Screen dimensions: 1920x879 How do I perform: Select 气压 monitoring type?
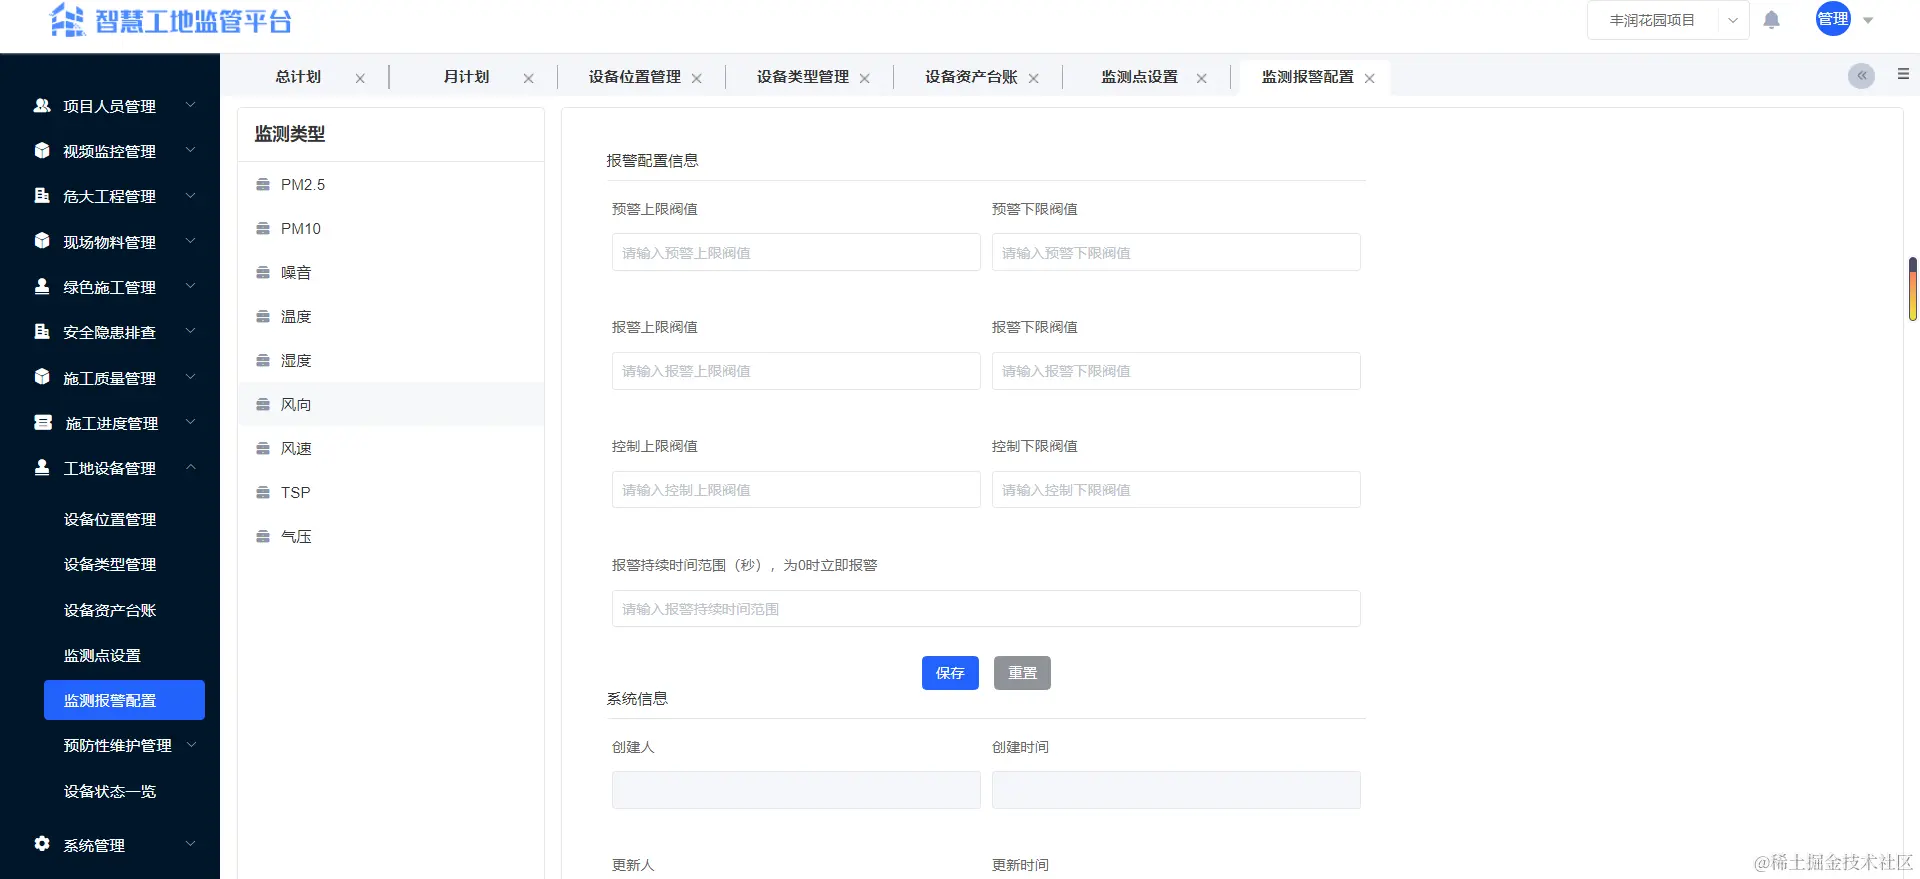[391, 536]
